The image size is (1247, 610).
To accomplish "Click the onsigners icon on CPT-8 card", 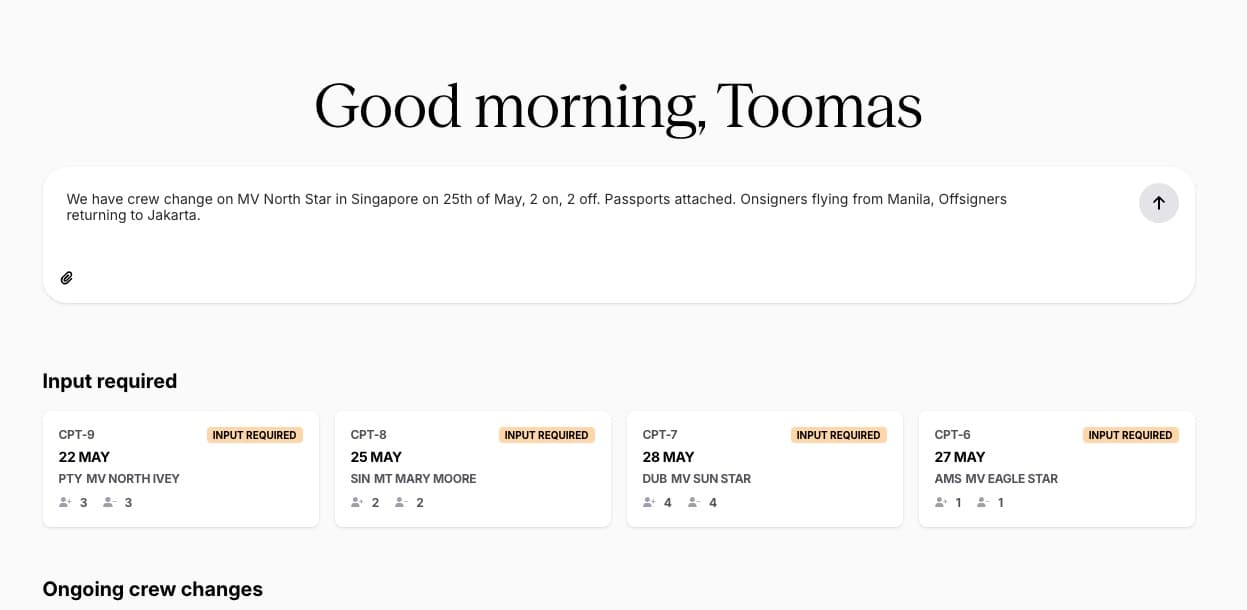I will click(358, 502).
